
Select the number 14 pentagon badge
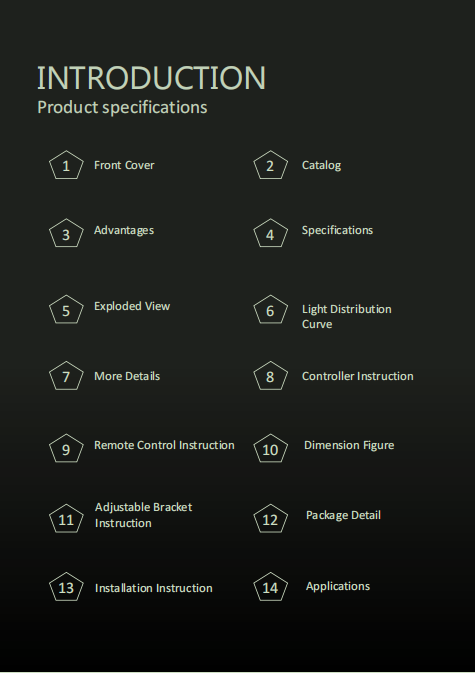pyautogui.click(x=270, y=587)
